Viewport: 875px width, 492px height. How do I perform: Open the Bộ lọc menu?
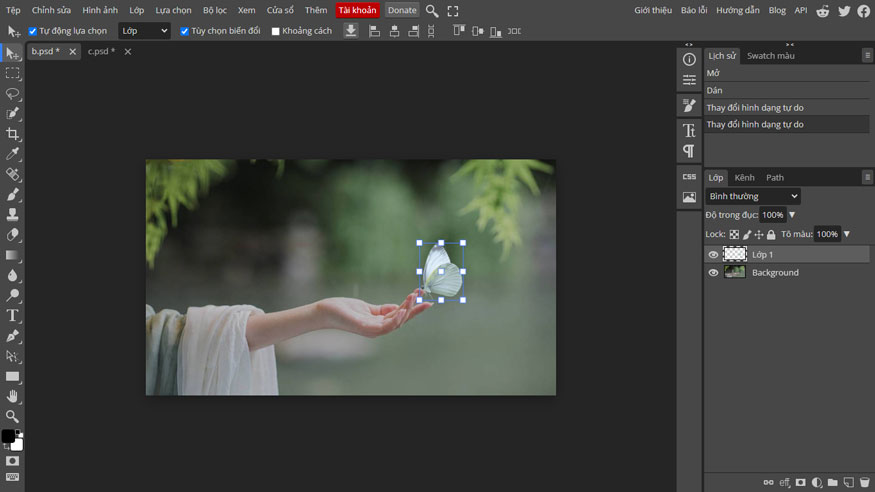point(214,10)
